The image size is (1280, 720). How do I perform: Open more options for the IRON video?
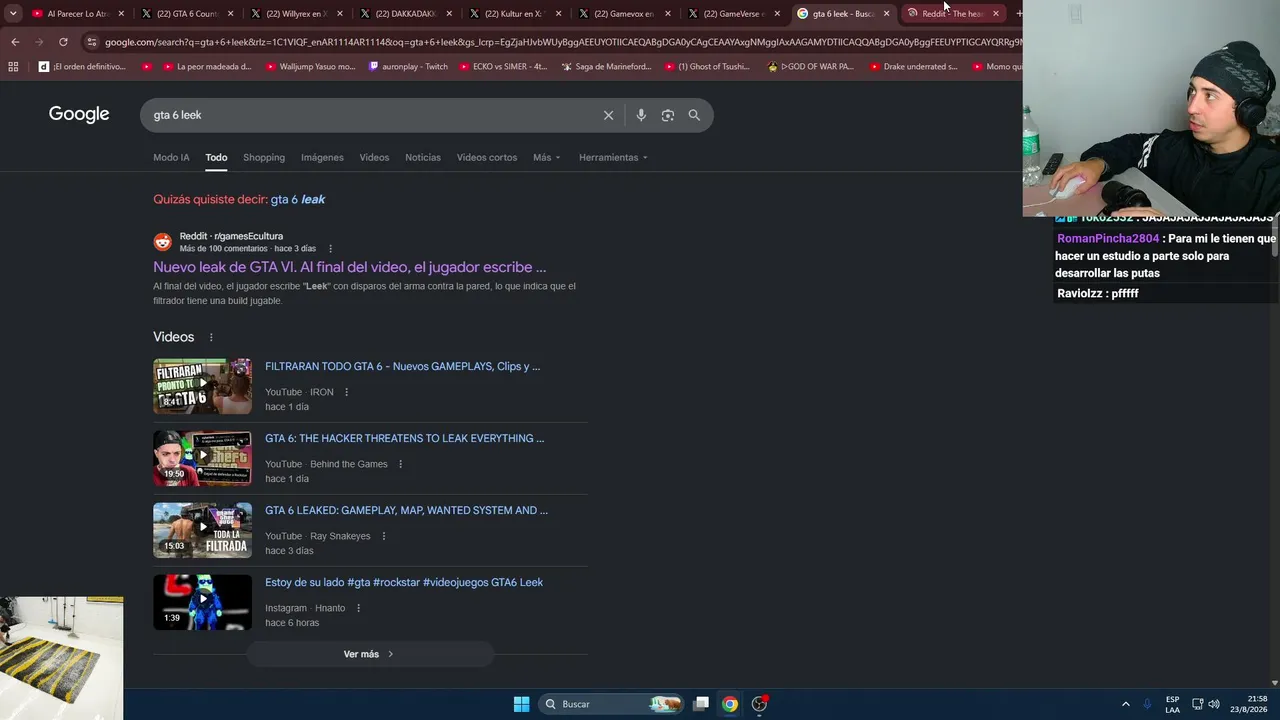click(347, 392)
